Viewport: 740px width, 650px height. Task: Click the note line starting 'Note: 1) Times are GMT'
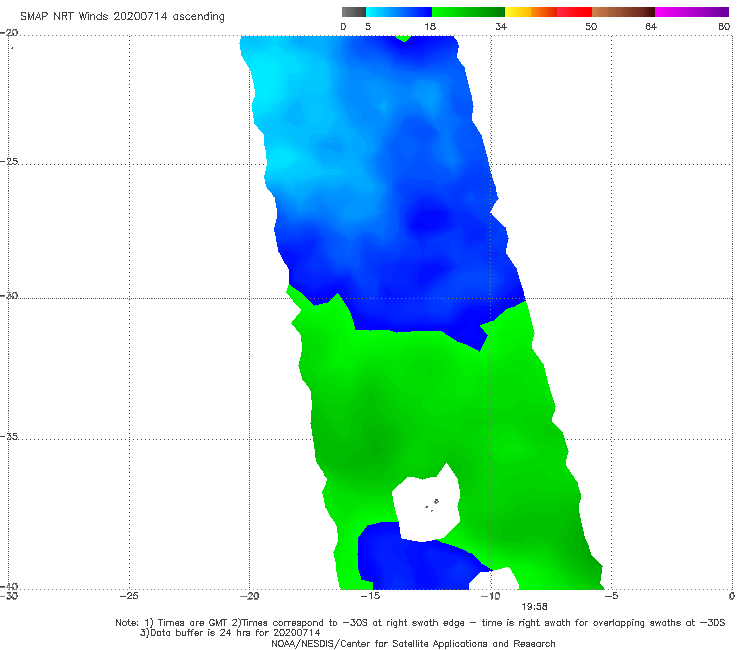point(420,623)
